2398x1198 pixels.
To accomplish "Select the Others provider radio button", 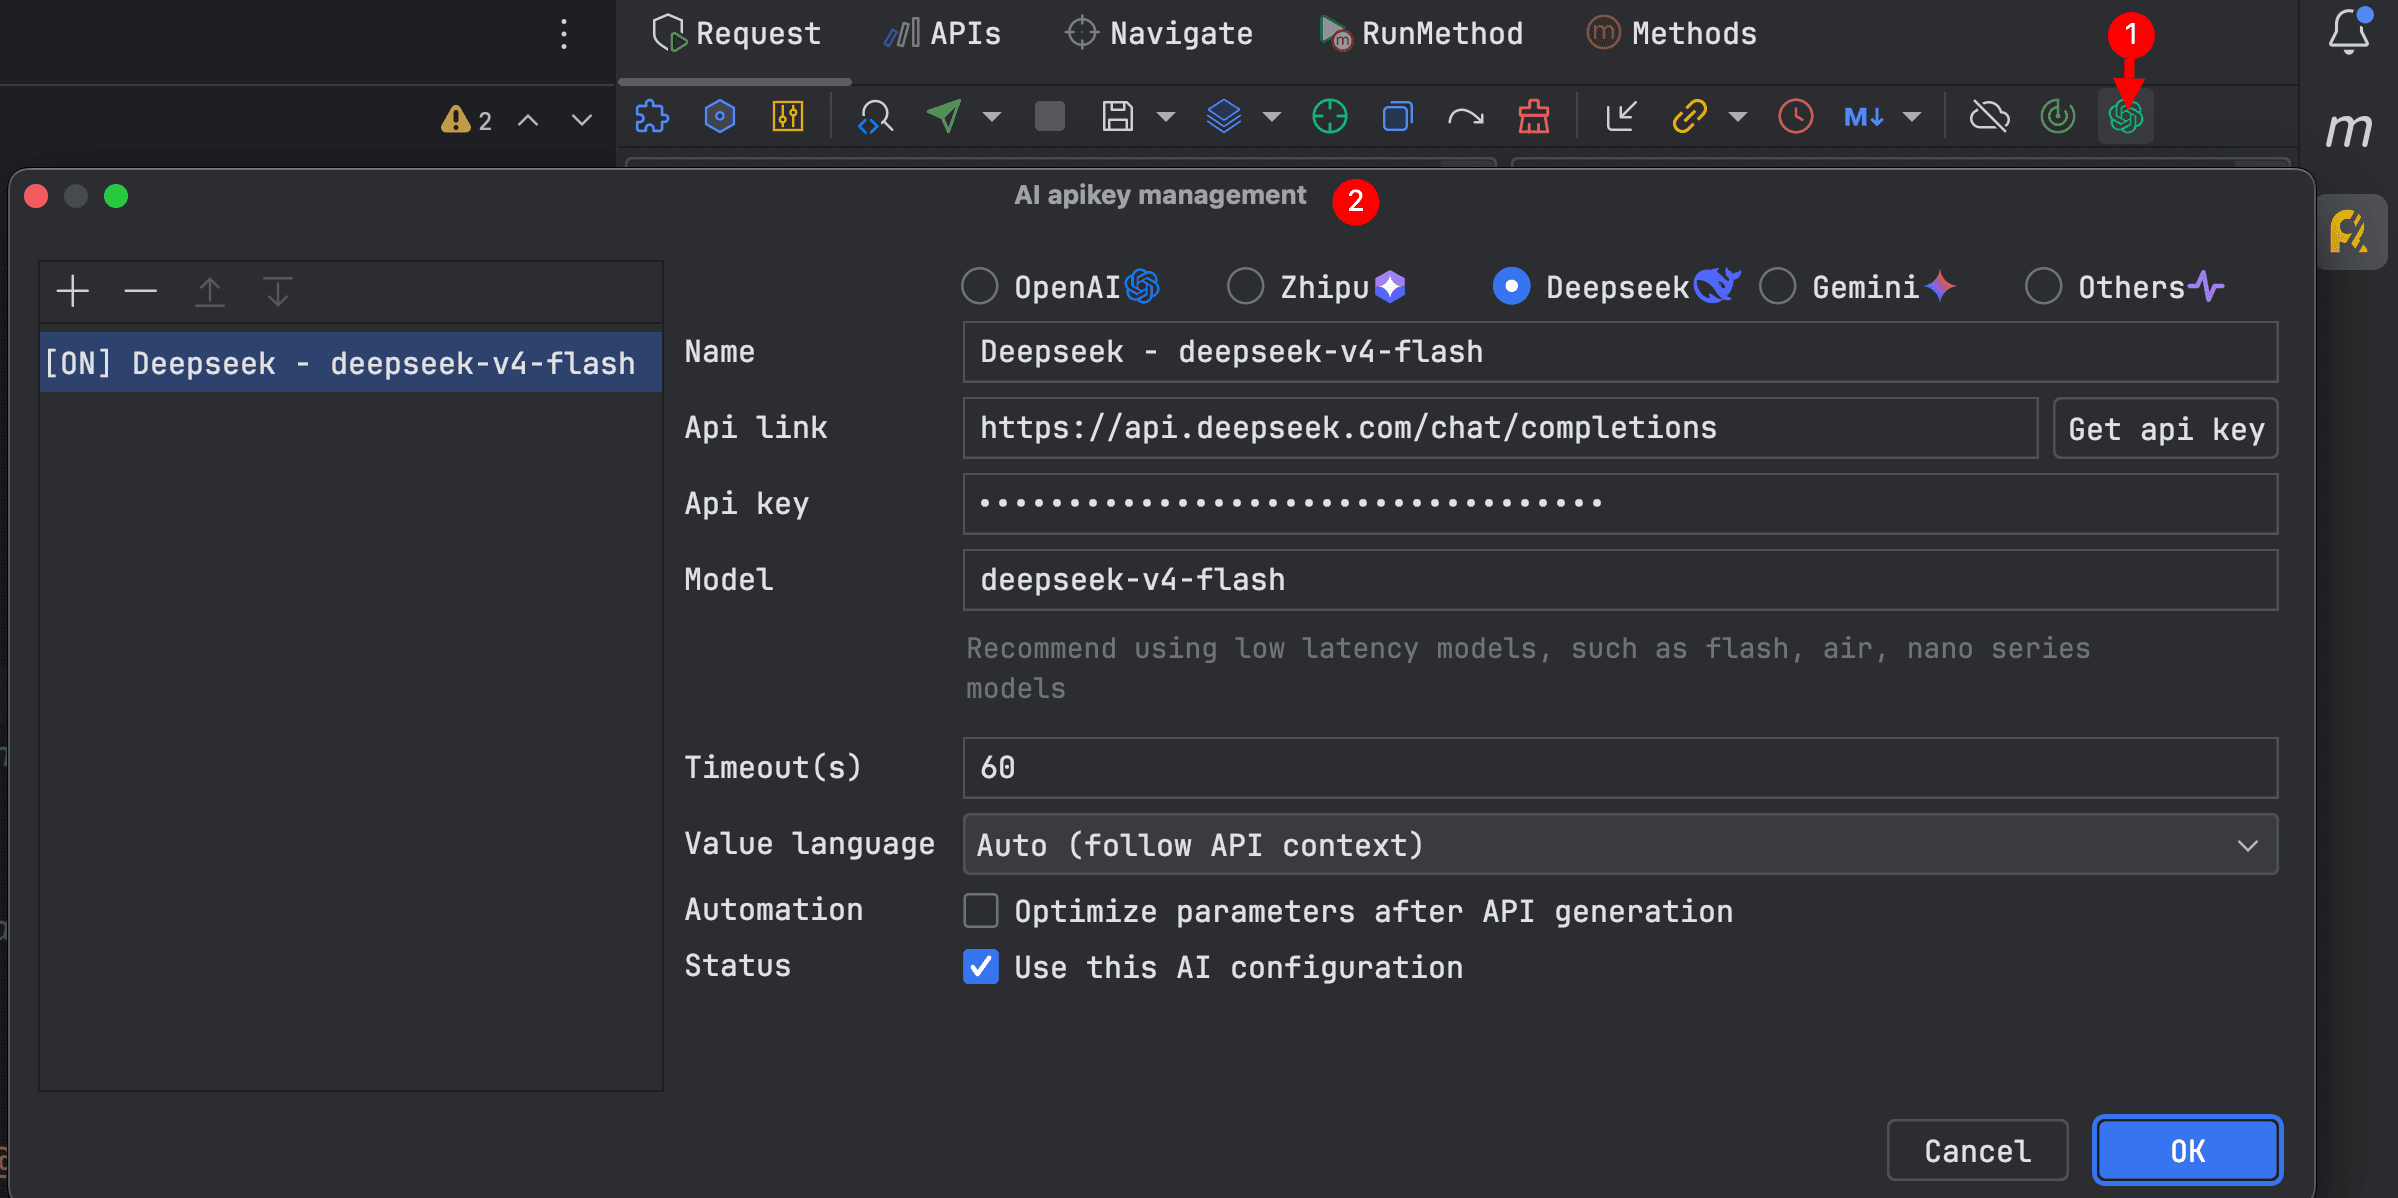I will tap(2044, 286).
